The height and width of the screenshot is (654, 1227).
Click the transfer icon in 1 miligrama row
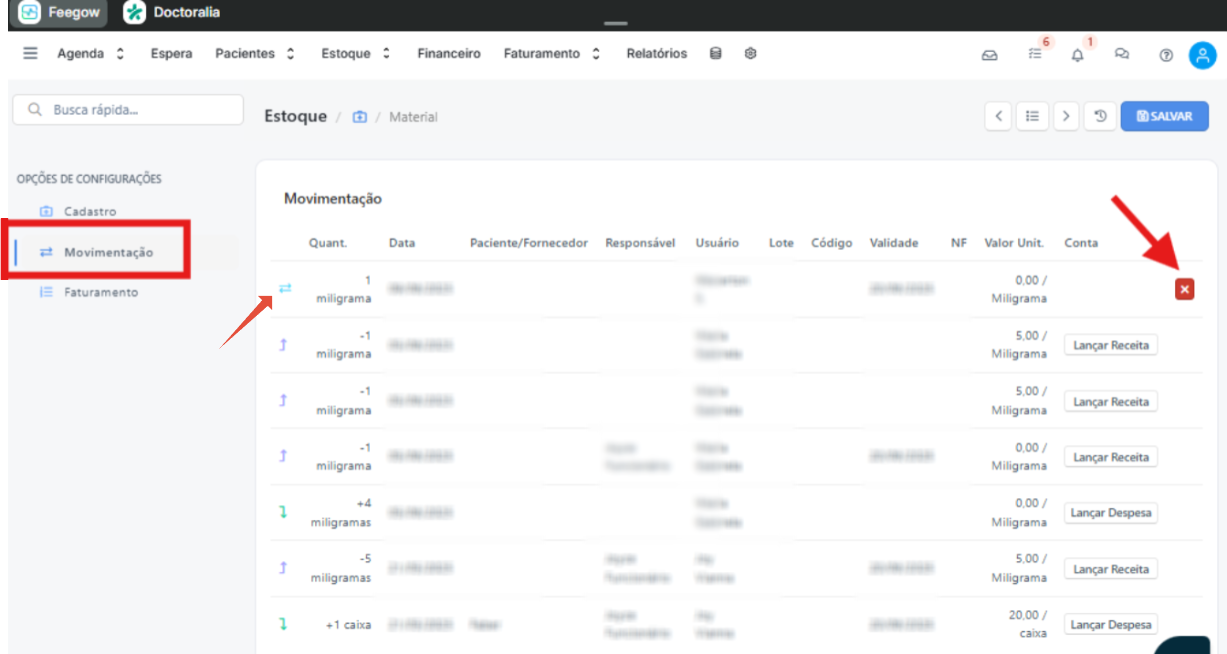click(285, 288)
